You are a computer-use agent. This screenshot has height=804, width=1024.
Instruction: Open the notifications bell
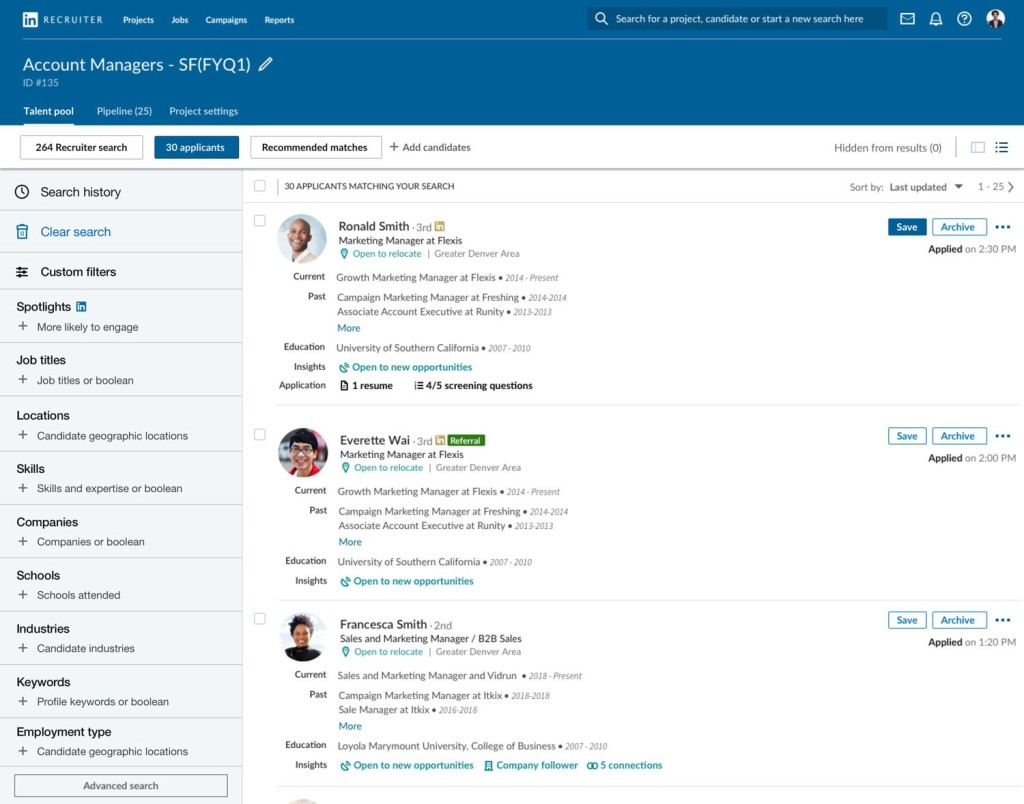pyautogui.click(x=936, y=19)
